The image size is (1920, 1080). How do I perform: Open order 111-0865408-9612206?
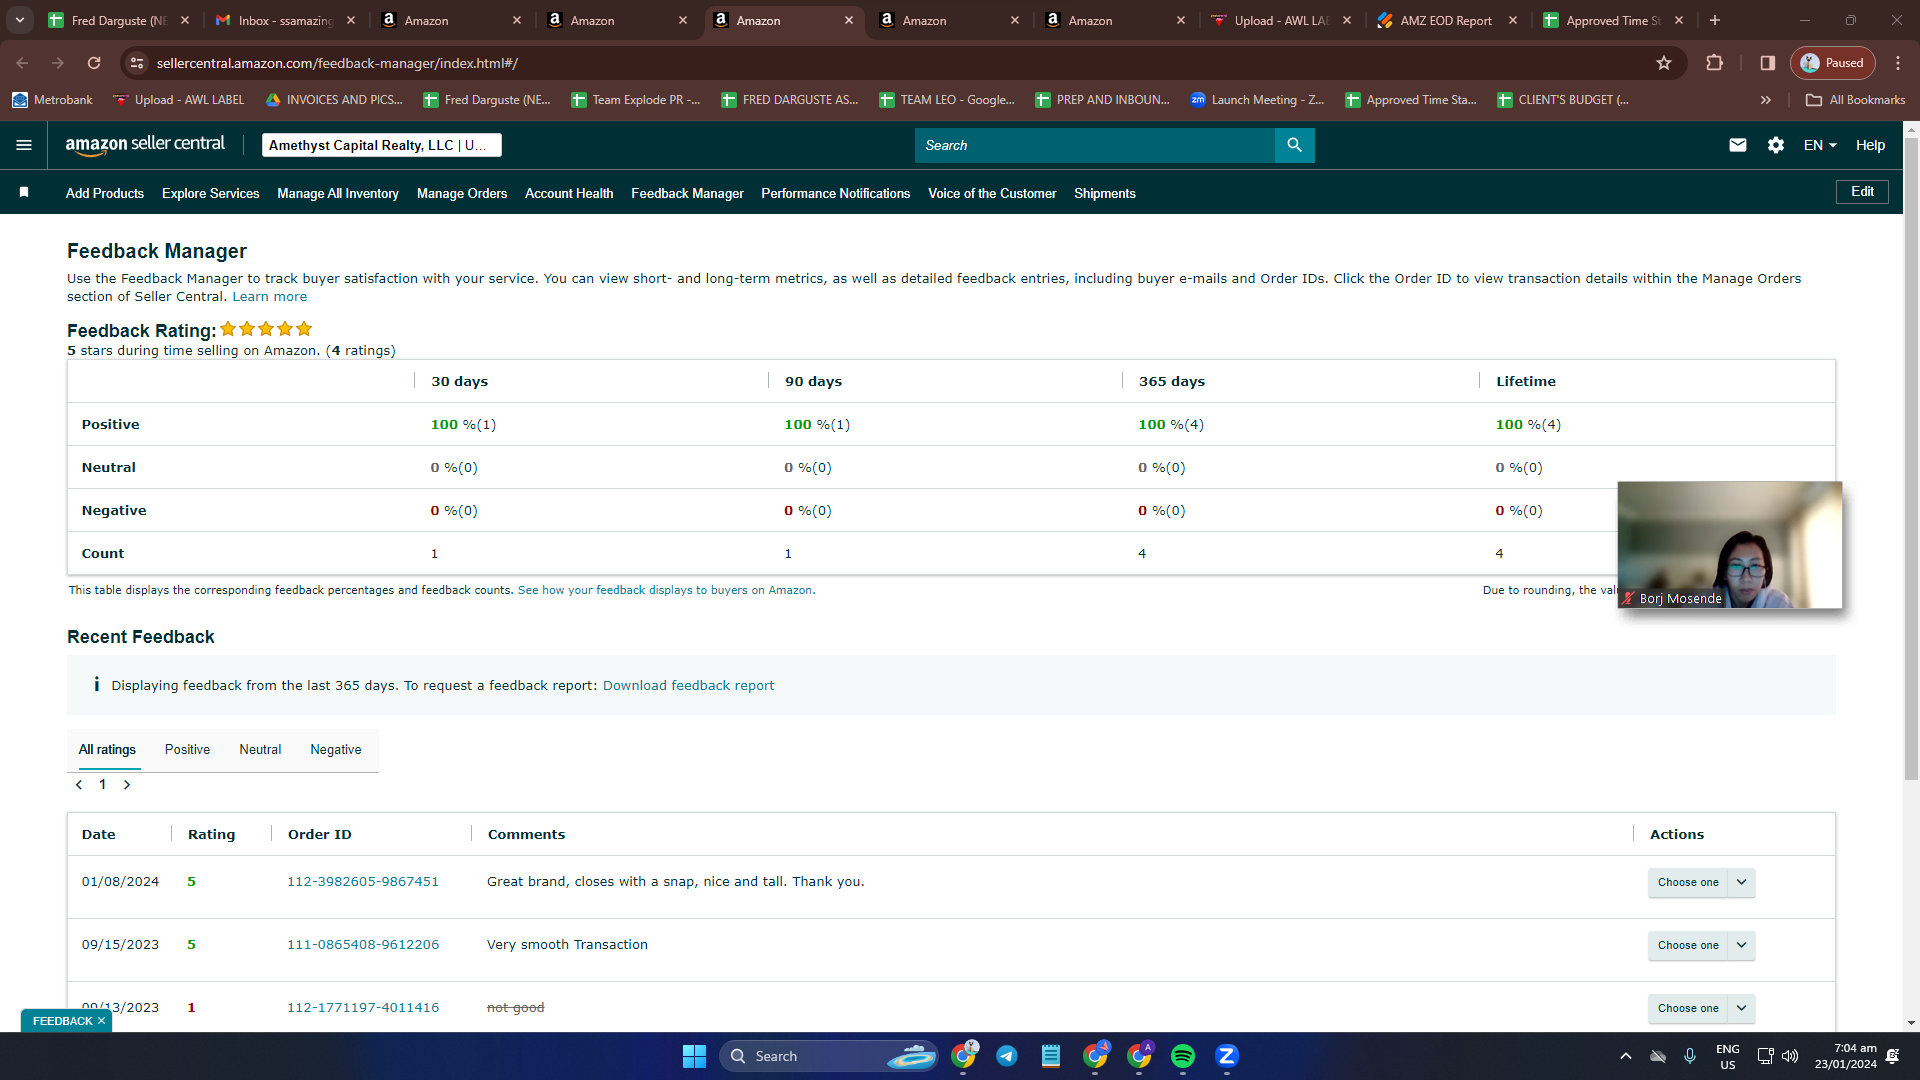pos(363,945)
